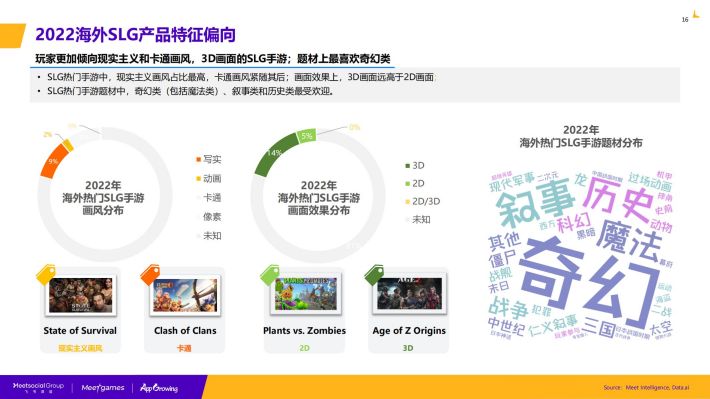The height and width of the screenshot is (399, 710).
Task: Click the dark green 3D legend swatch
Action: 408,166
